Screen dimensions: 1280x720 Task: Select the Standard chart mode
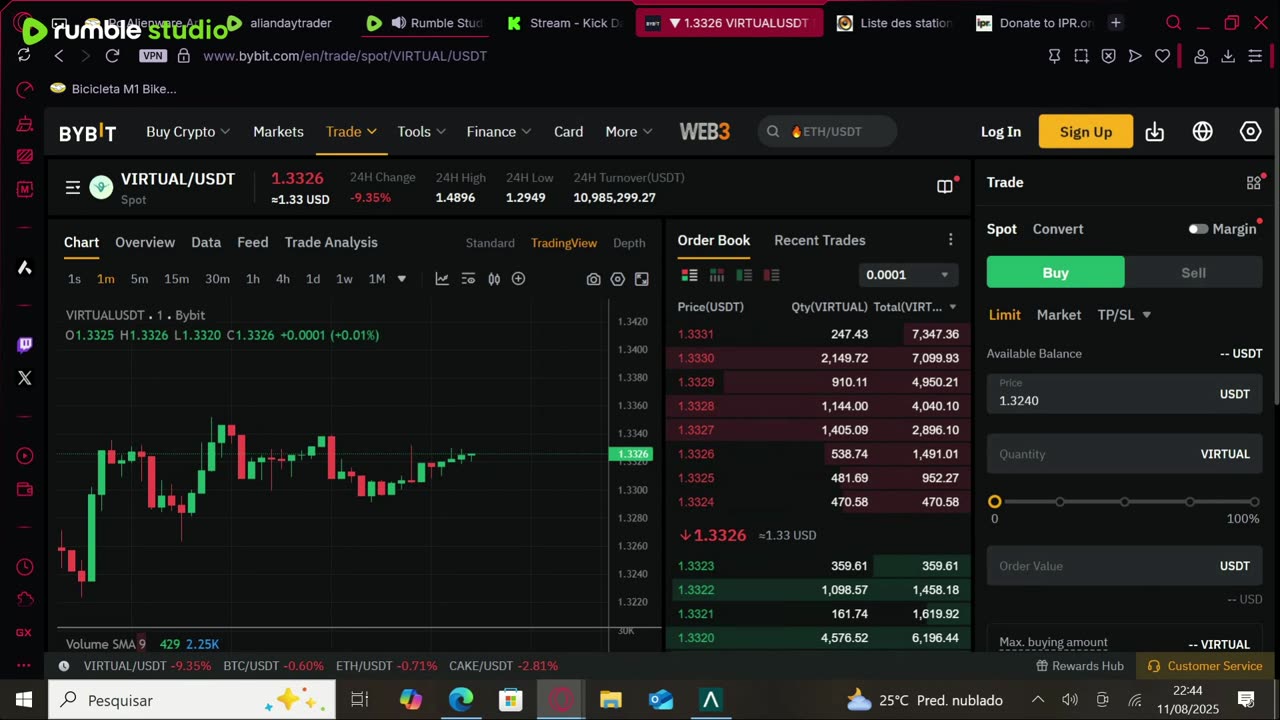[x=490, y=243]
